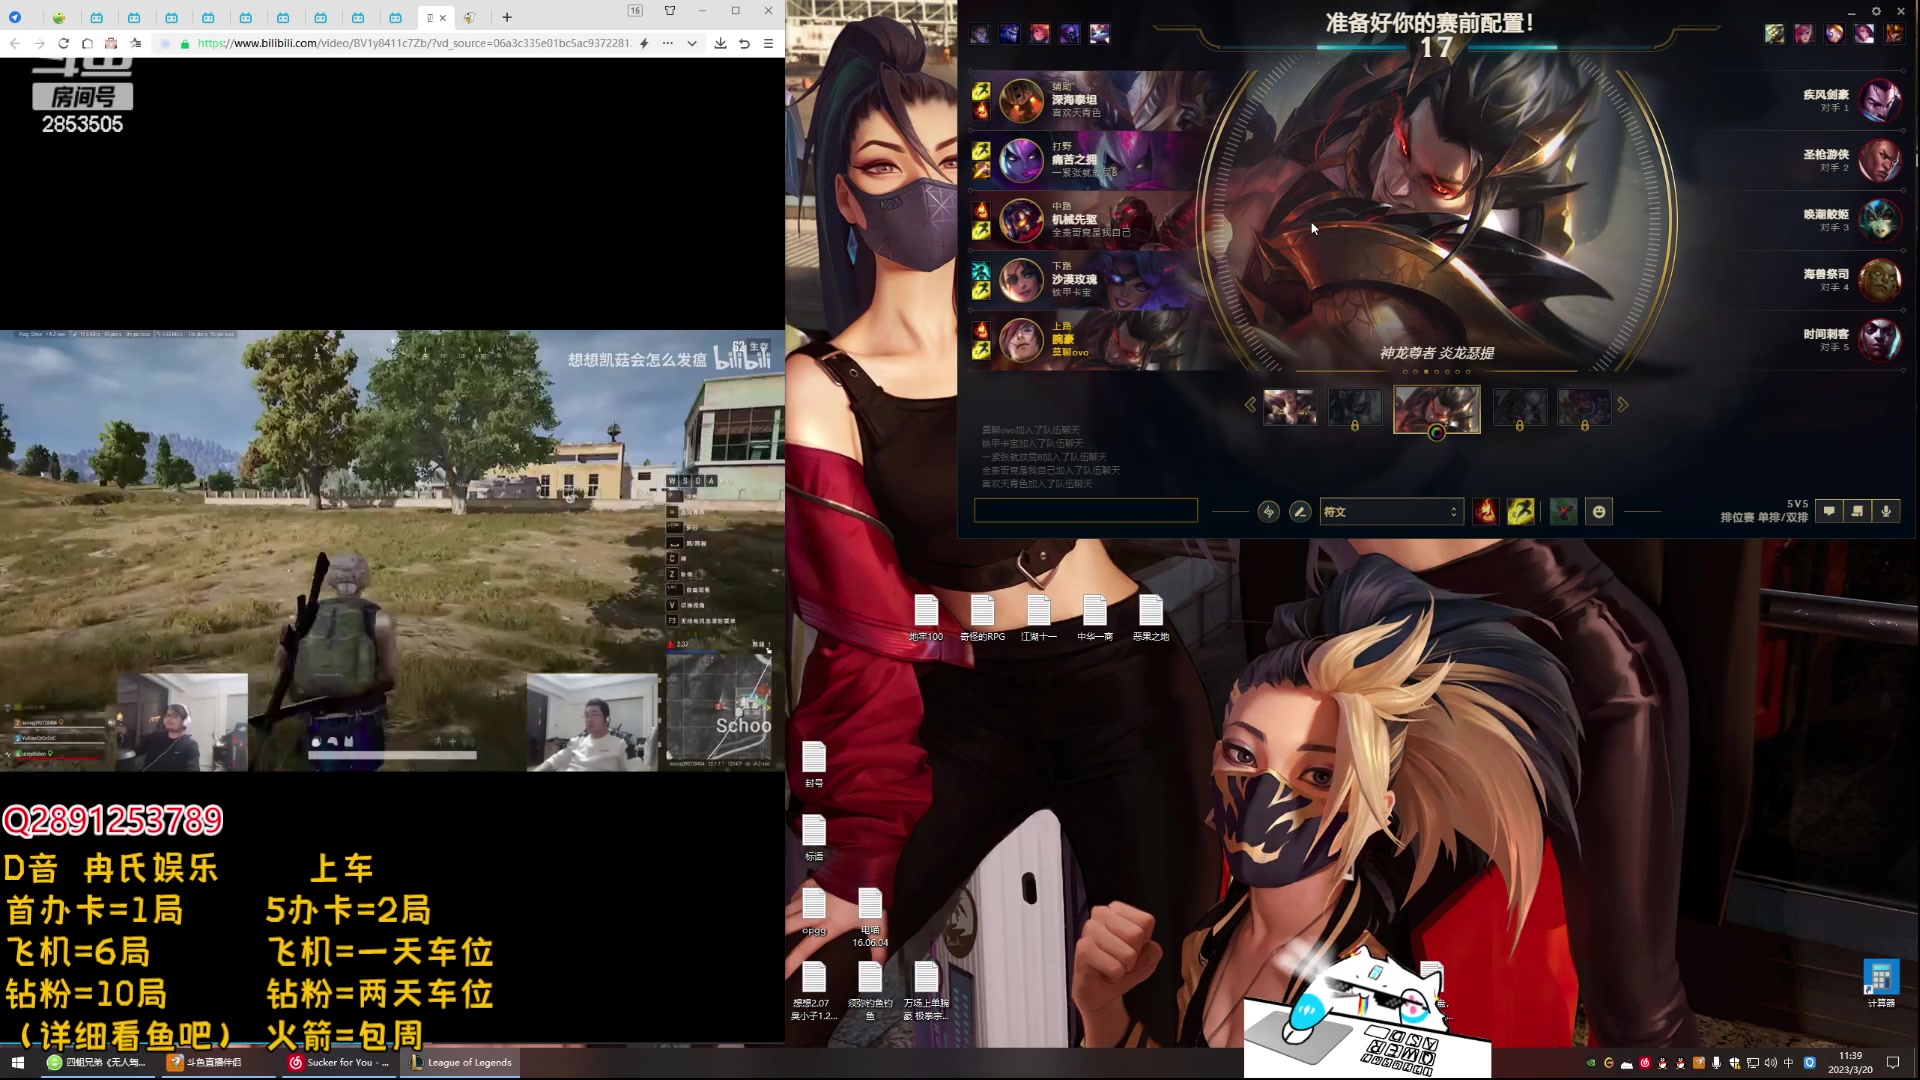
Task: Click 深海泰坦 teammate champion portrait
Action: [1022, 101]
